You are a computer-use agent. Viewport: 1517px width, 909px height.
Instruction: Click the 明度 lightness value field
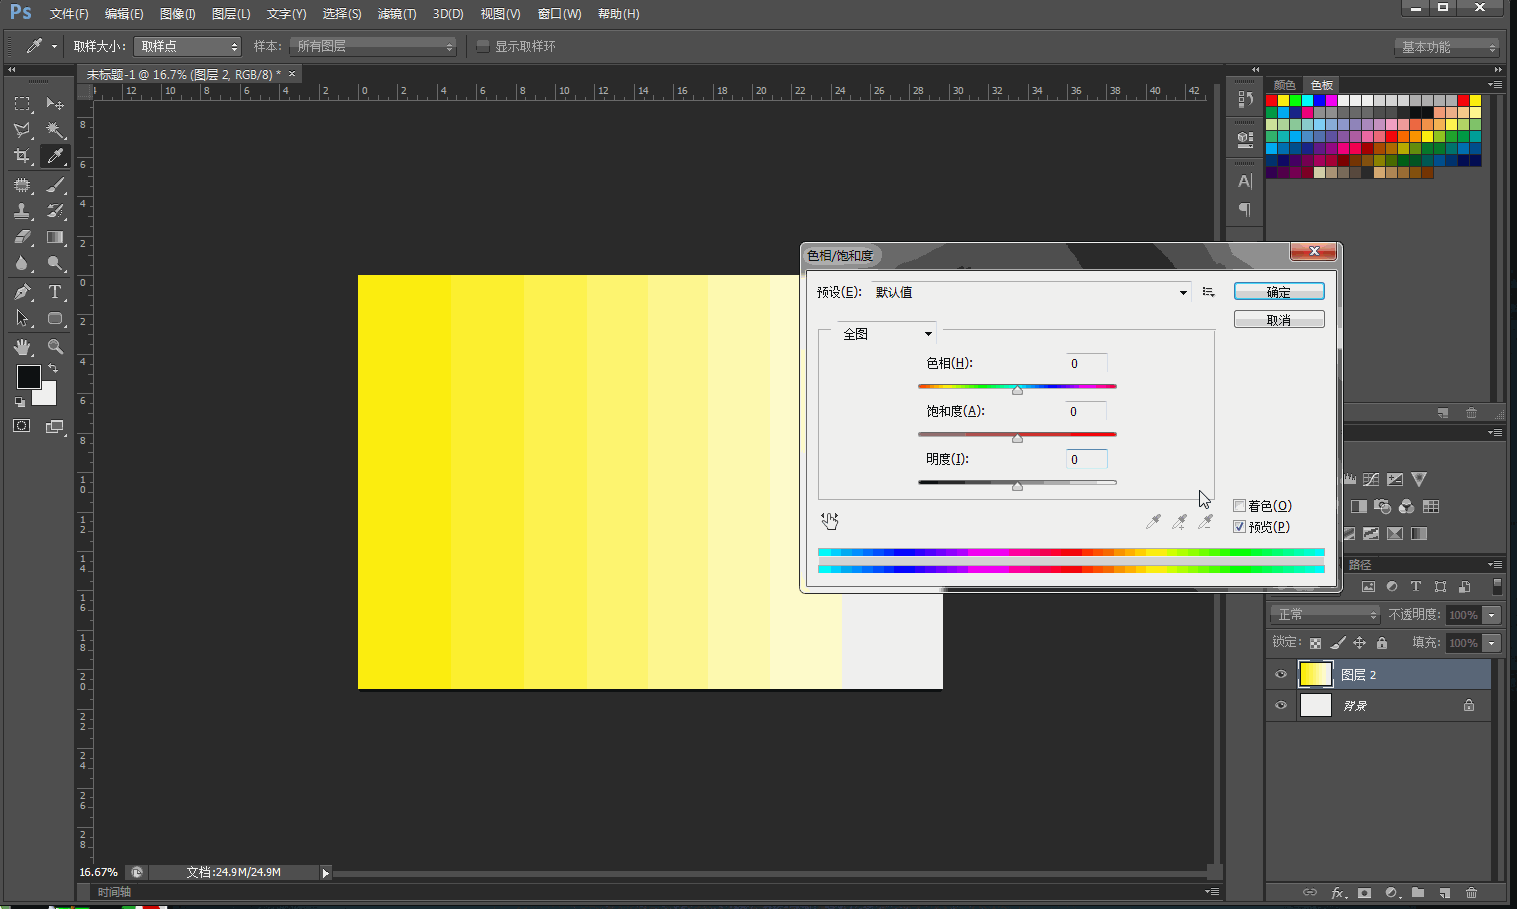coord(1086,460)
